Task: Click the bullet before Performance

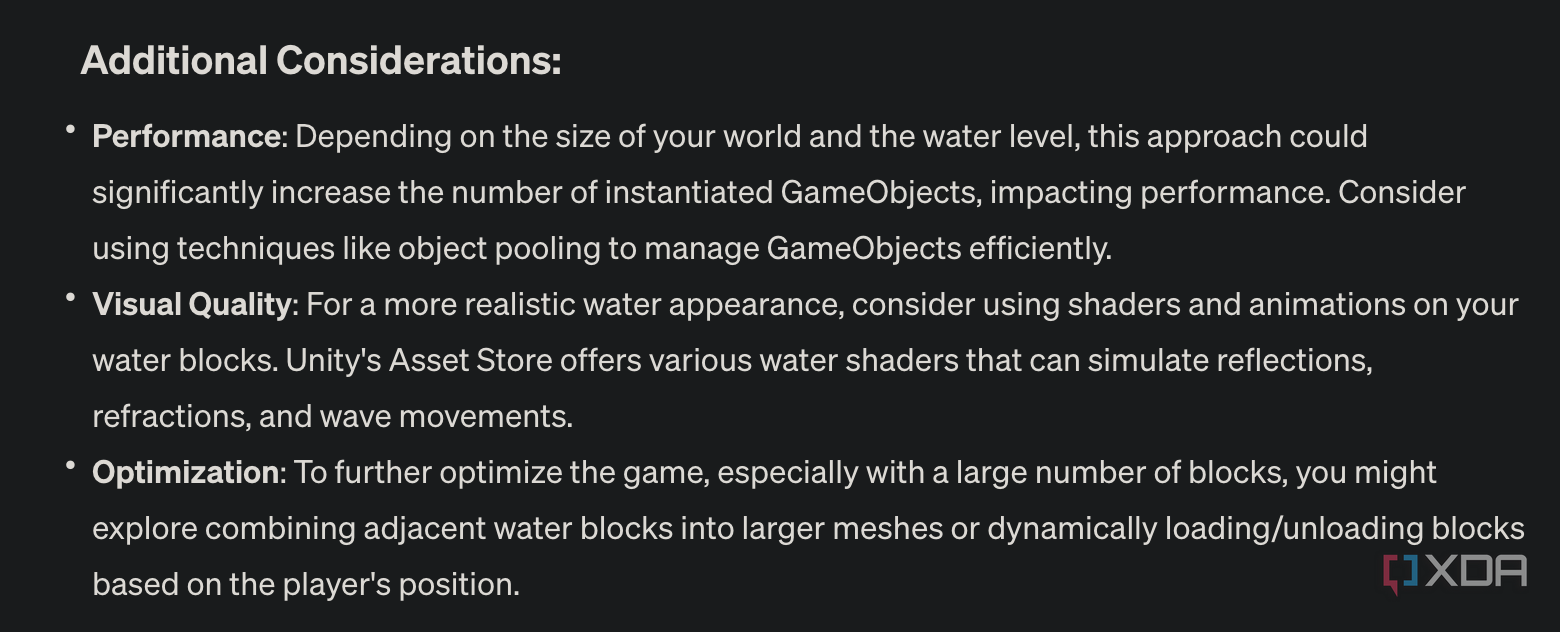Action: [x=70, y=130]
